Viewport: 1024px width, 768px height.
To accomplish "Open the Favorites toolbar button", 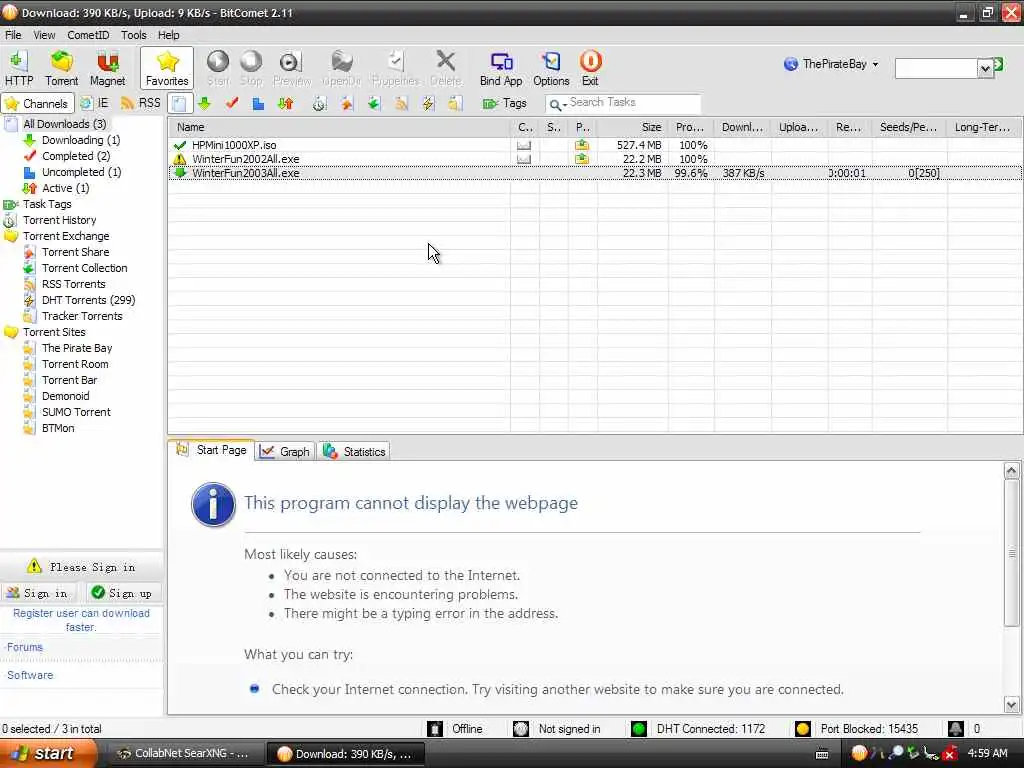I will click(x=167, y=69).
